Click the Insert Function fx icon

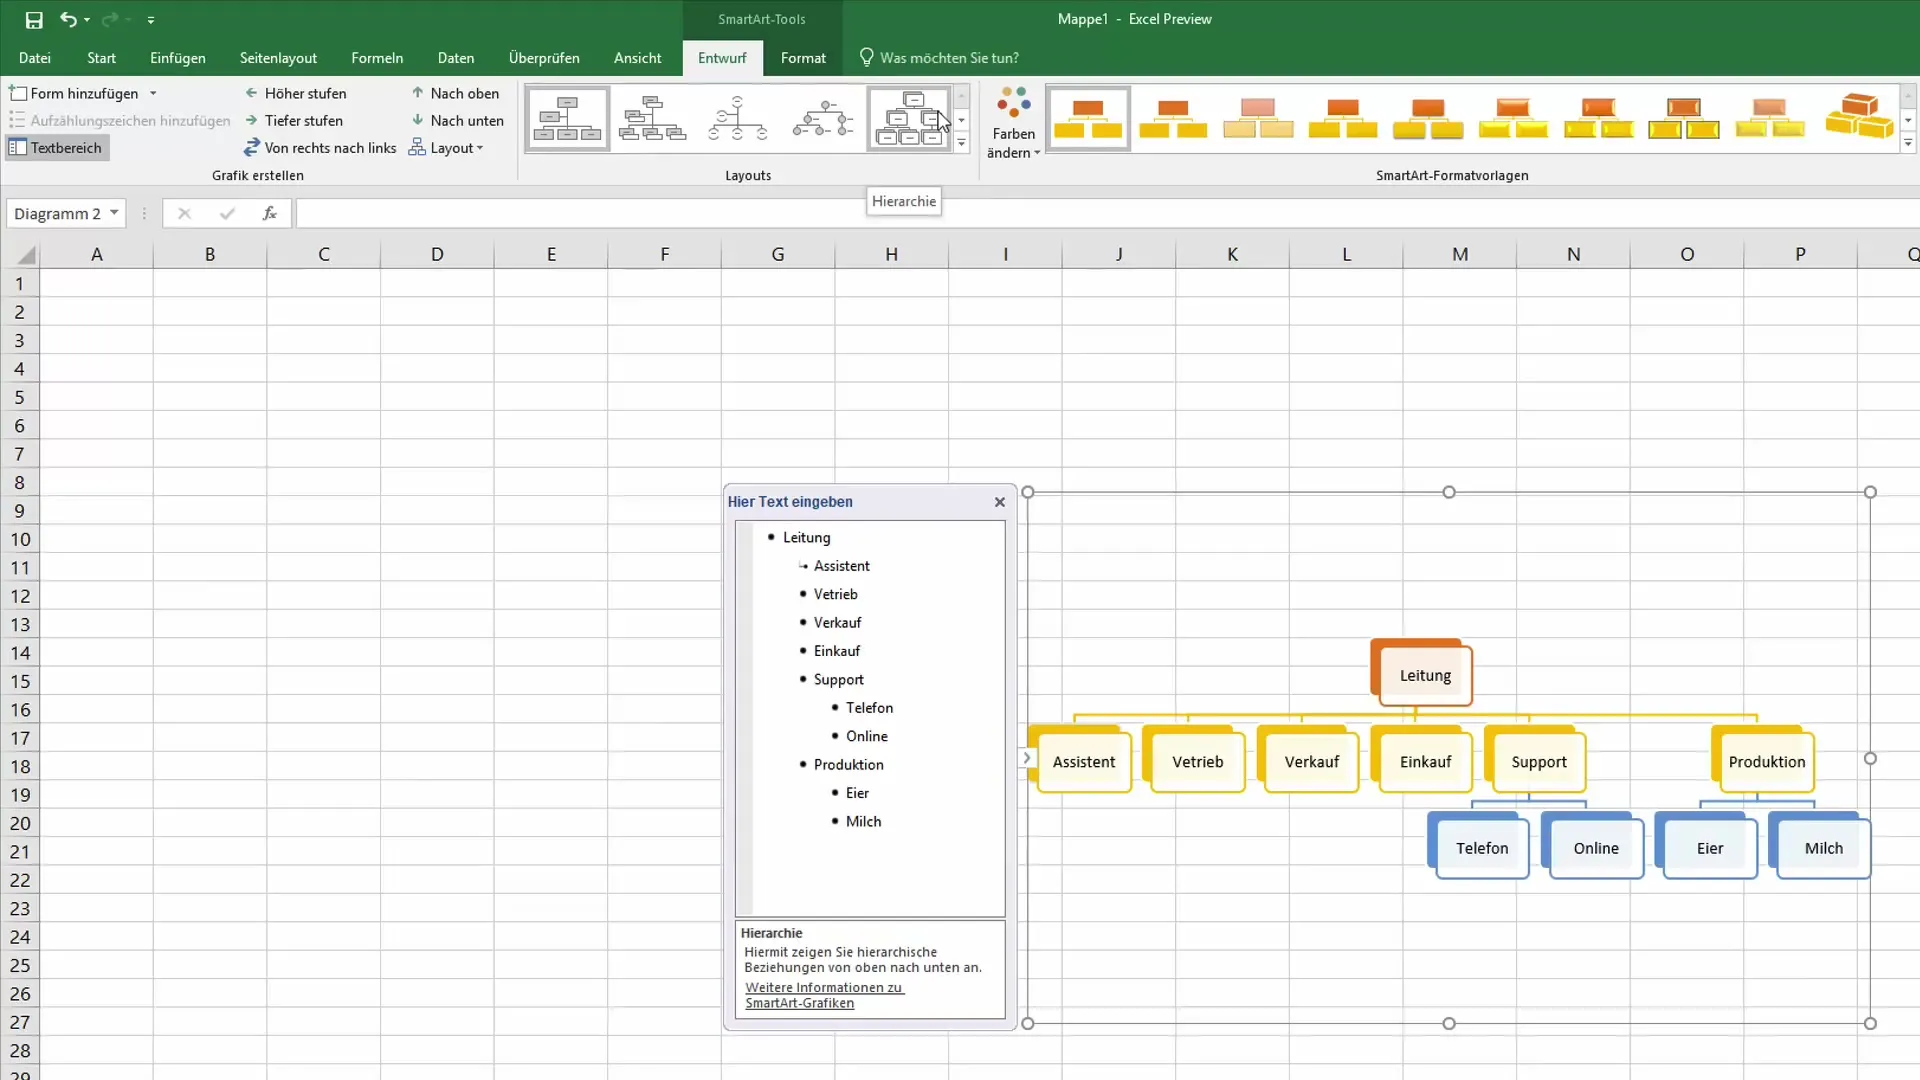coord(269,213)
